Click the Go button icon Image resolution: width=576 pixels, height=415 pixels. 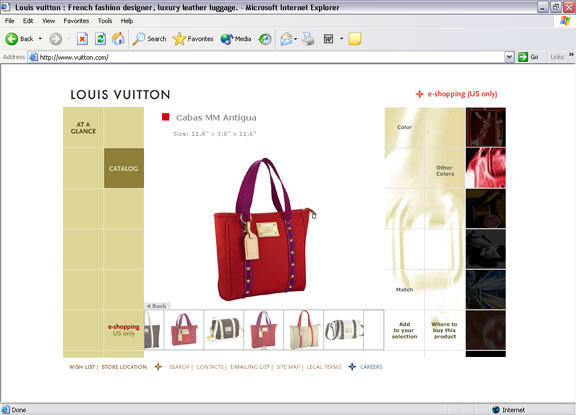pos(523,57)
